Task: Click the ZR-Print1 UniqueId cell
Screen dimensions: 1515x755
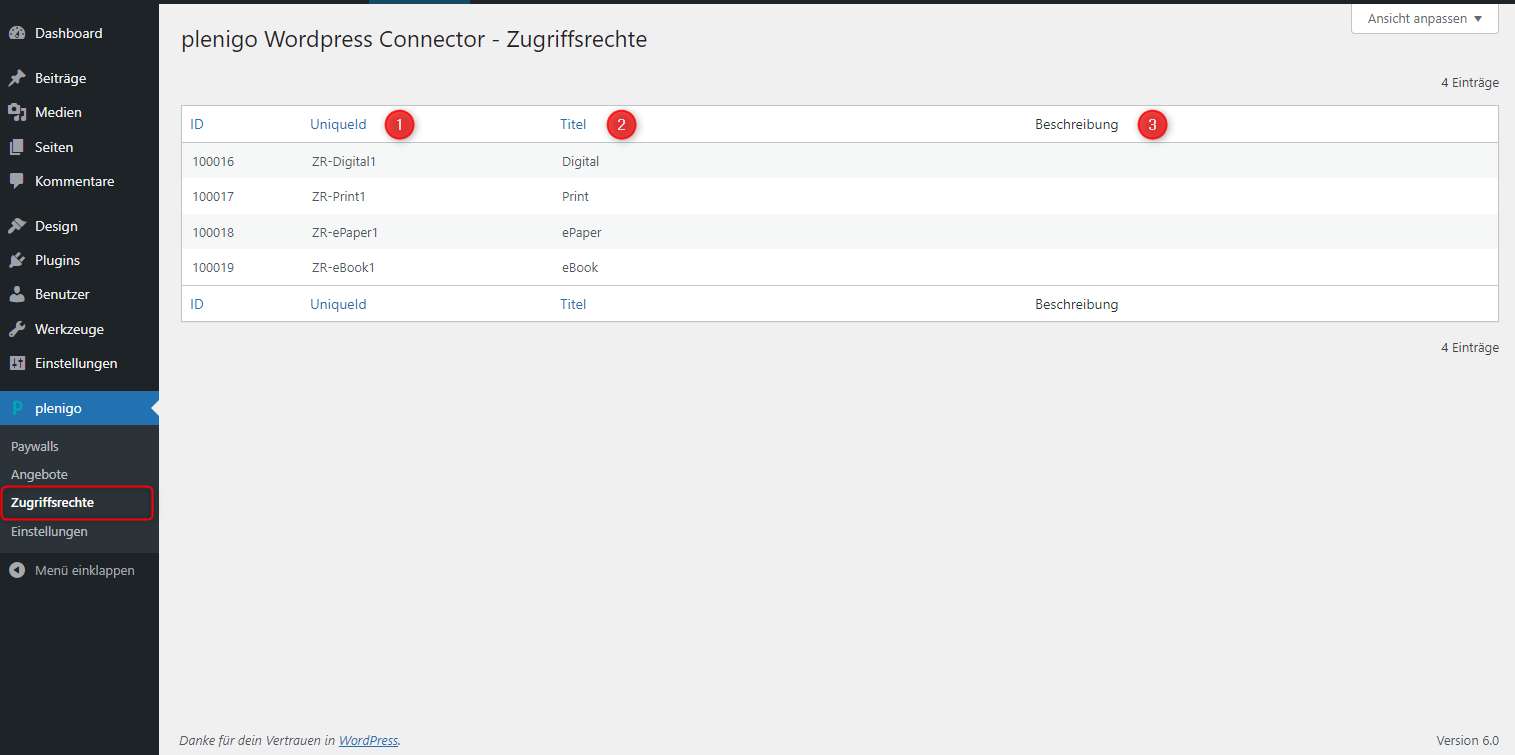Action: tap(339, 197)
